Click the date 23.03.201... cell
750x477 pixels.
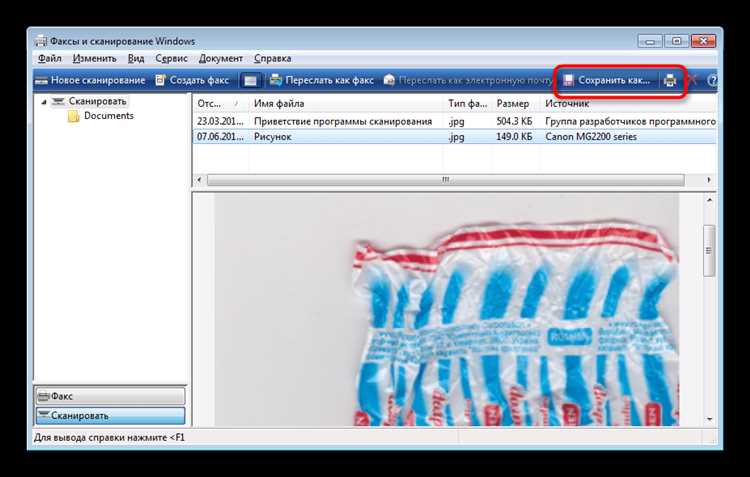click(221, 122)
